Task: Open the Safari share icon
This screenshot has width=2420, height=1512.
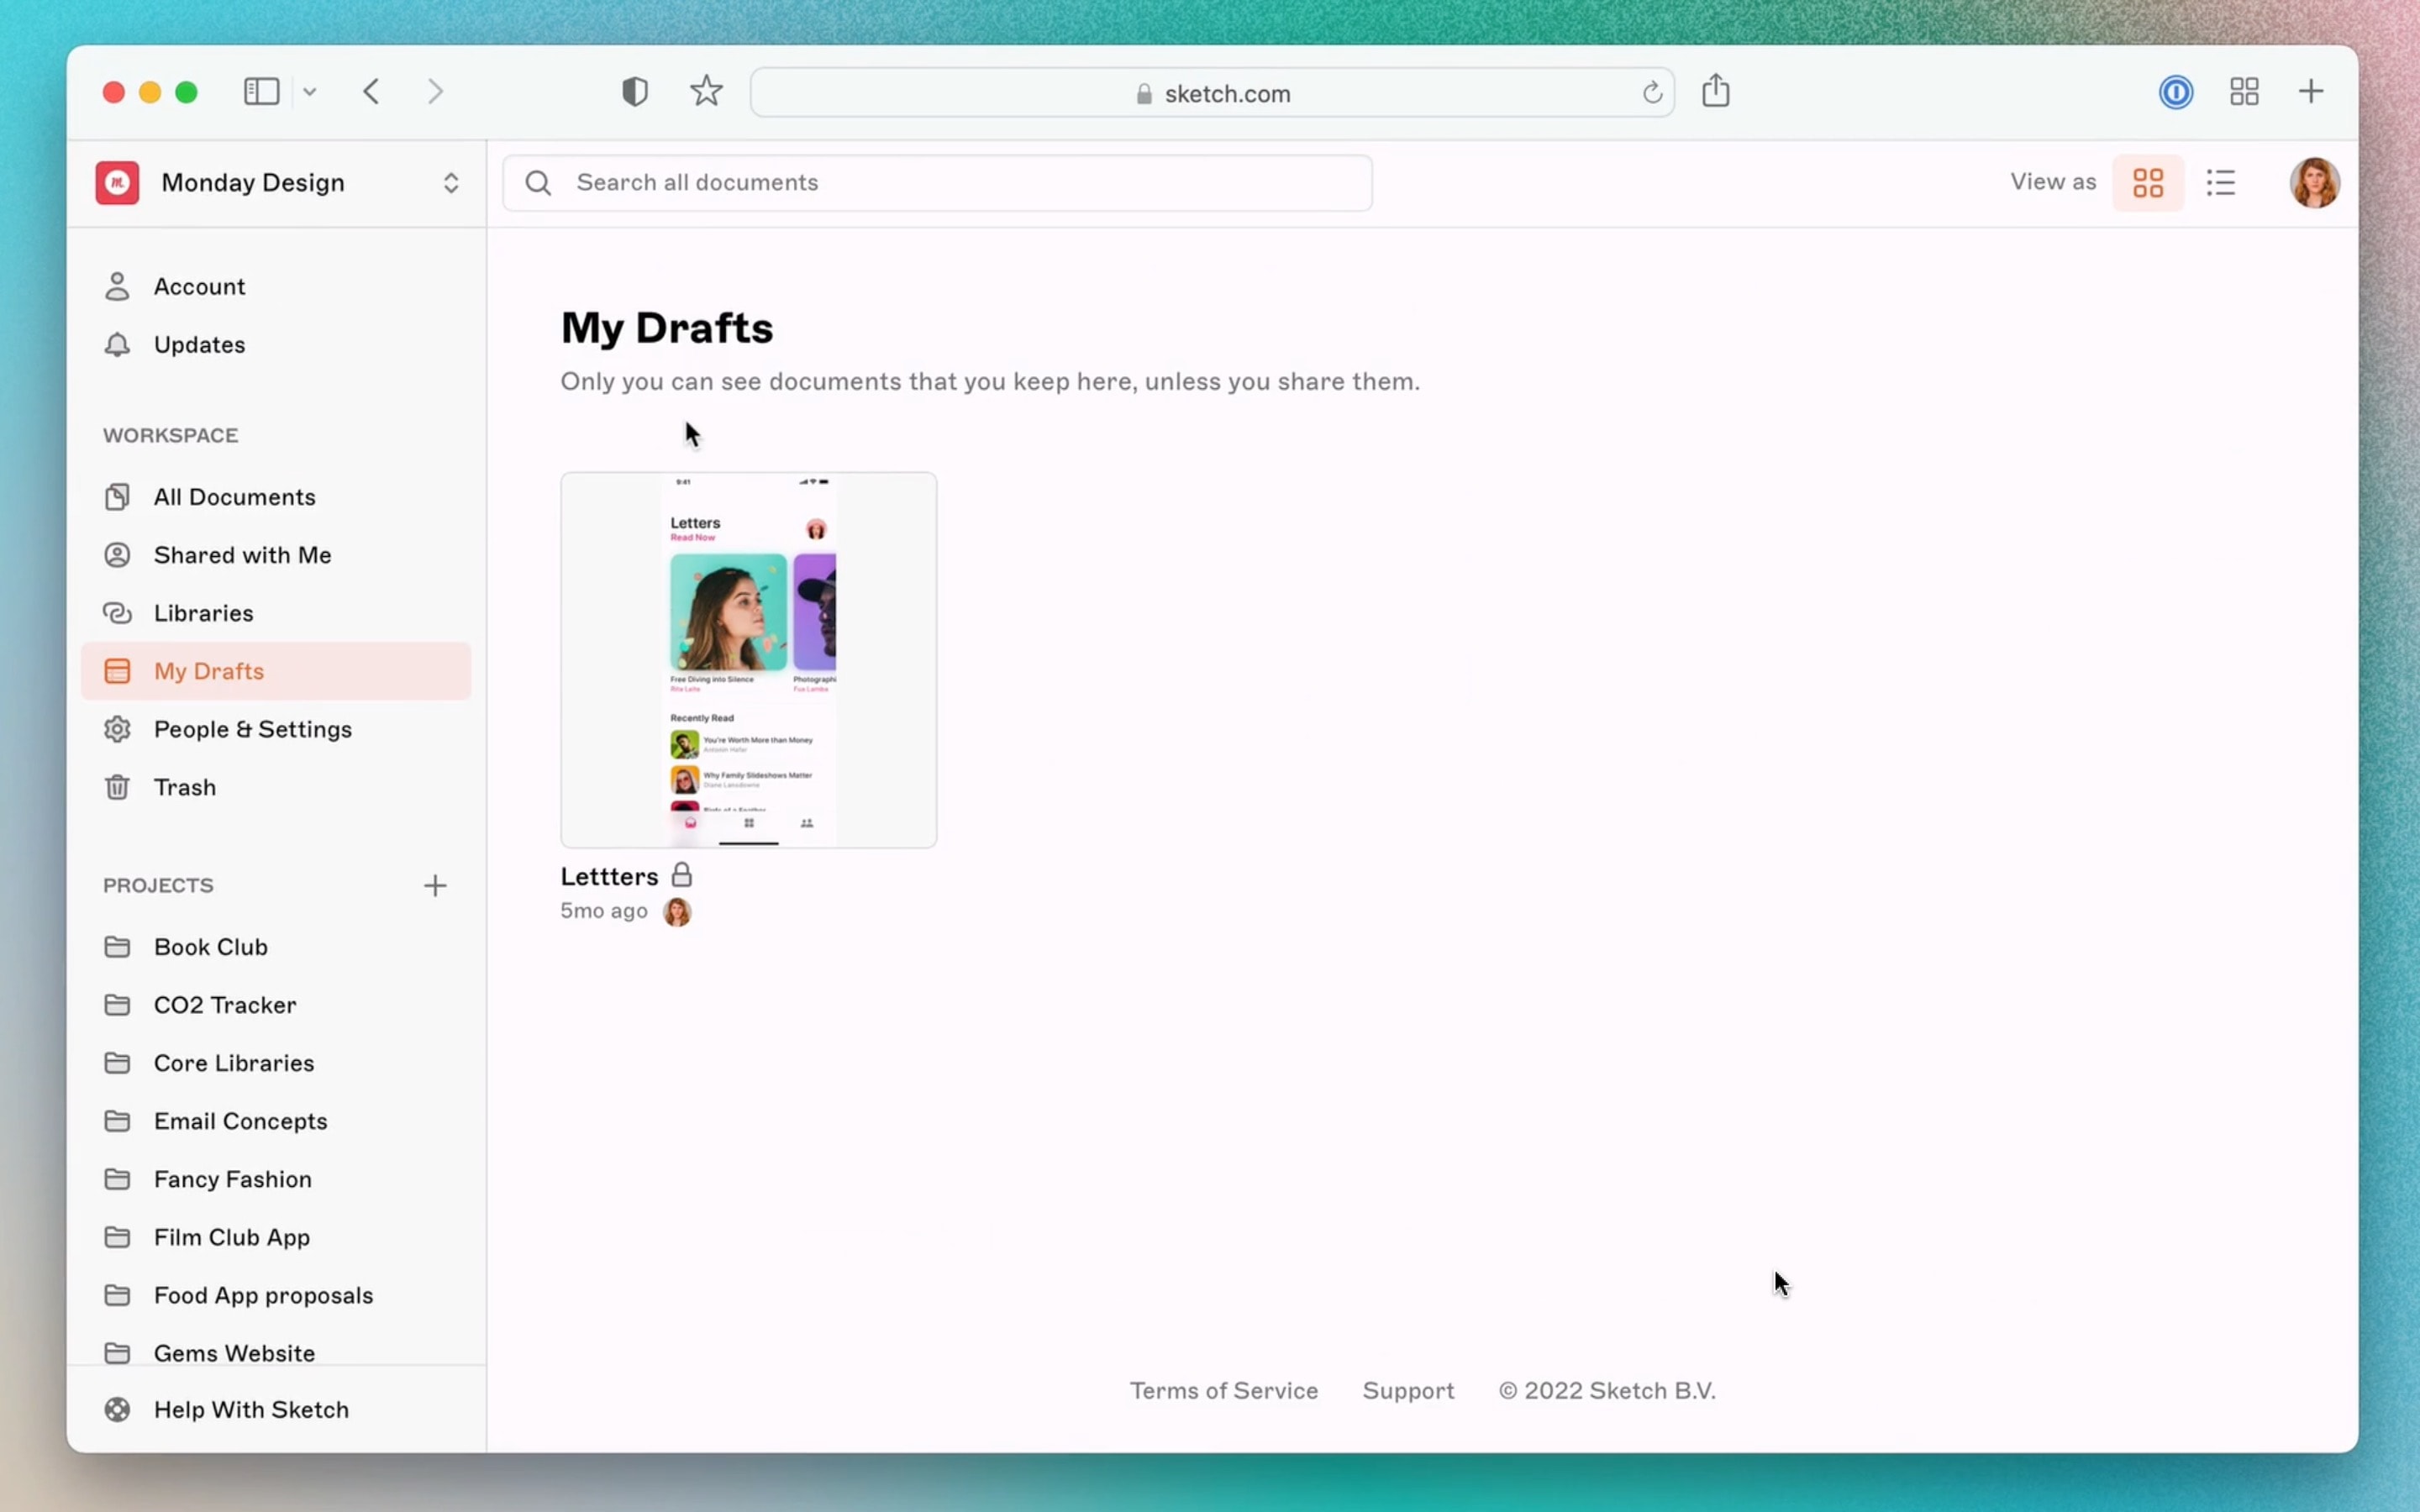Action: 1716,90
